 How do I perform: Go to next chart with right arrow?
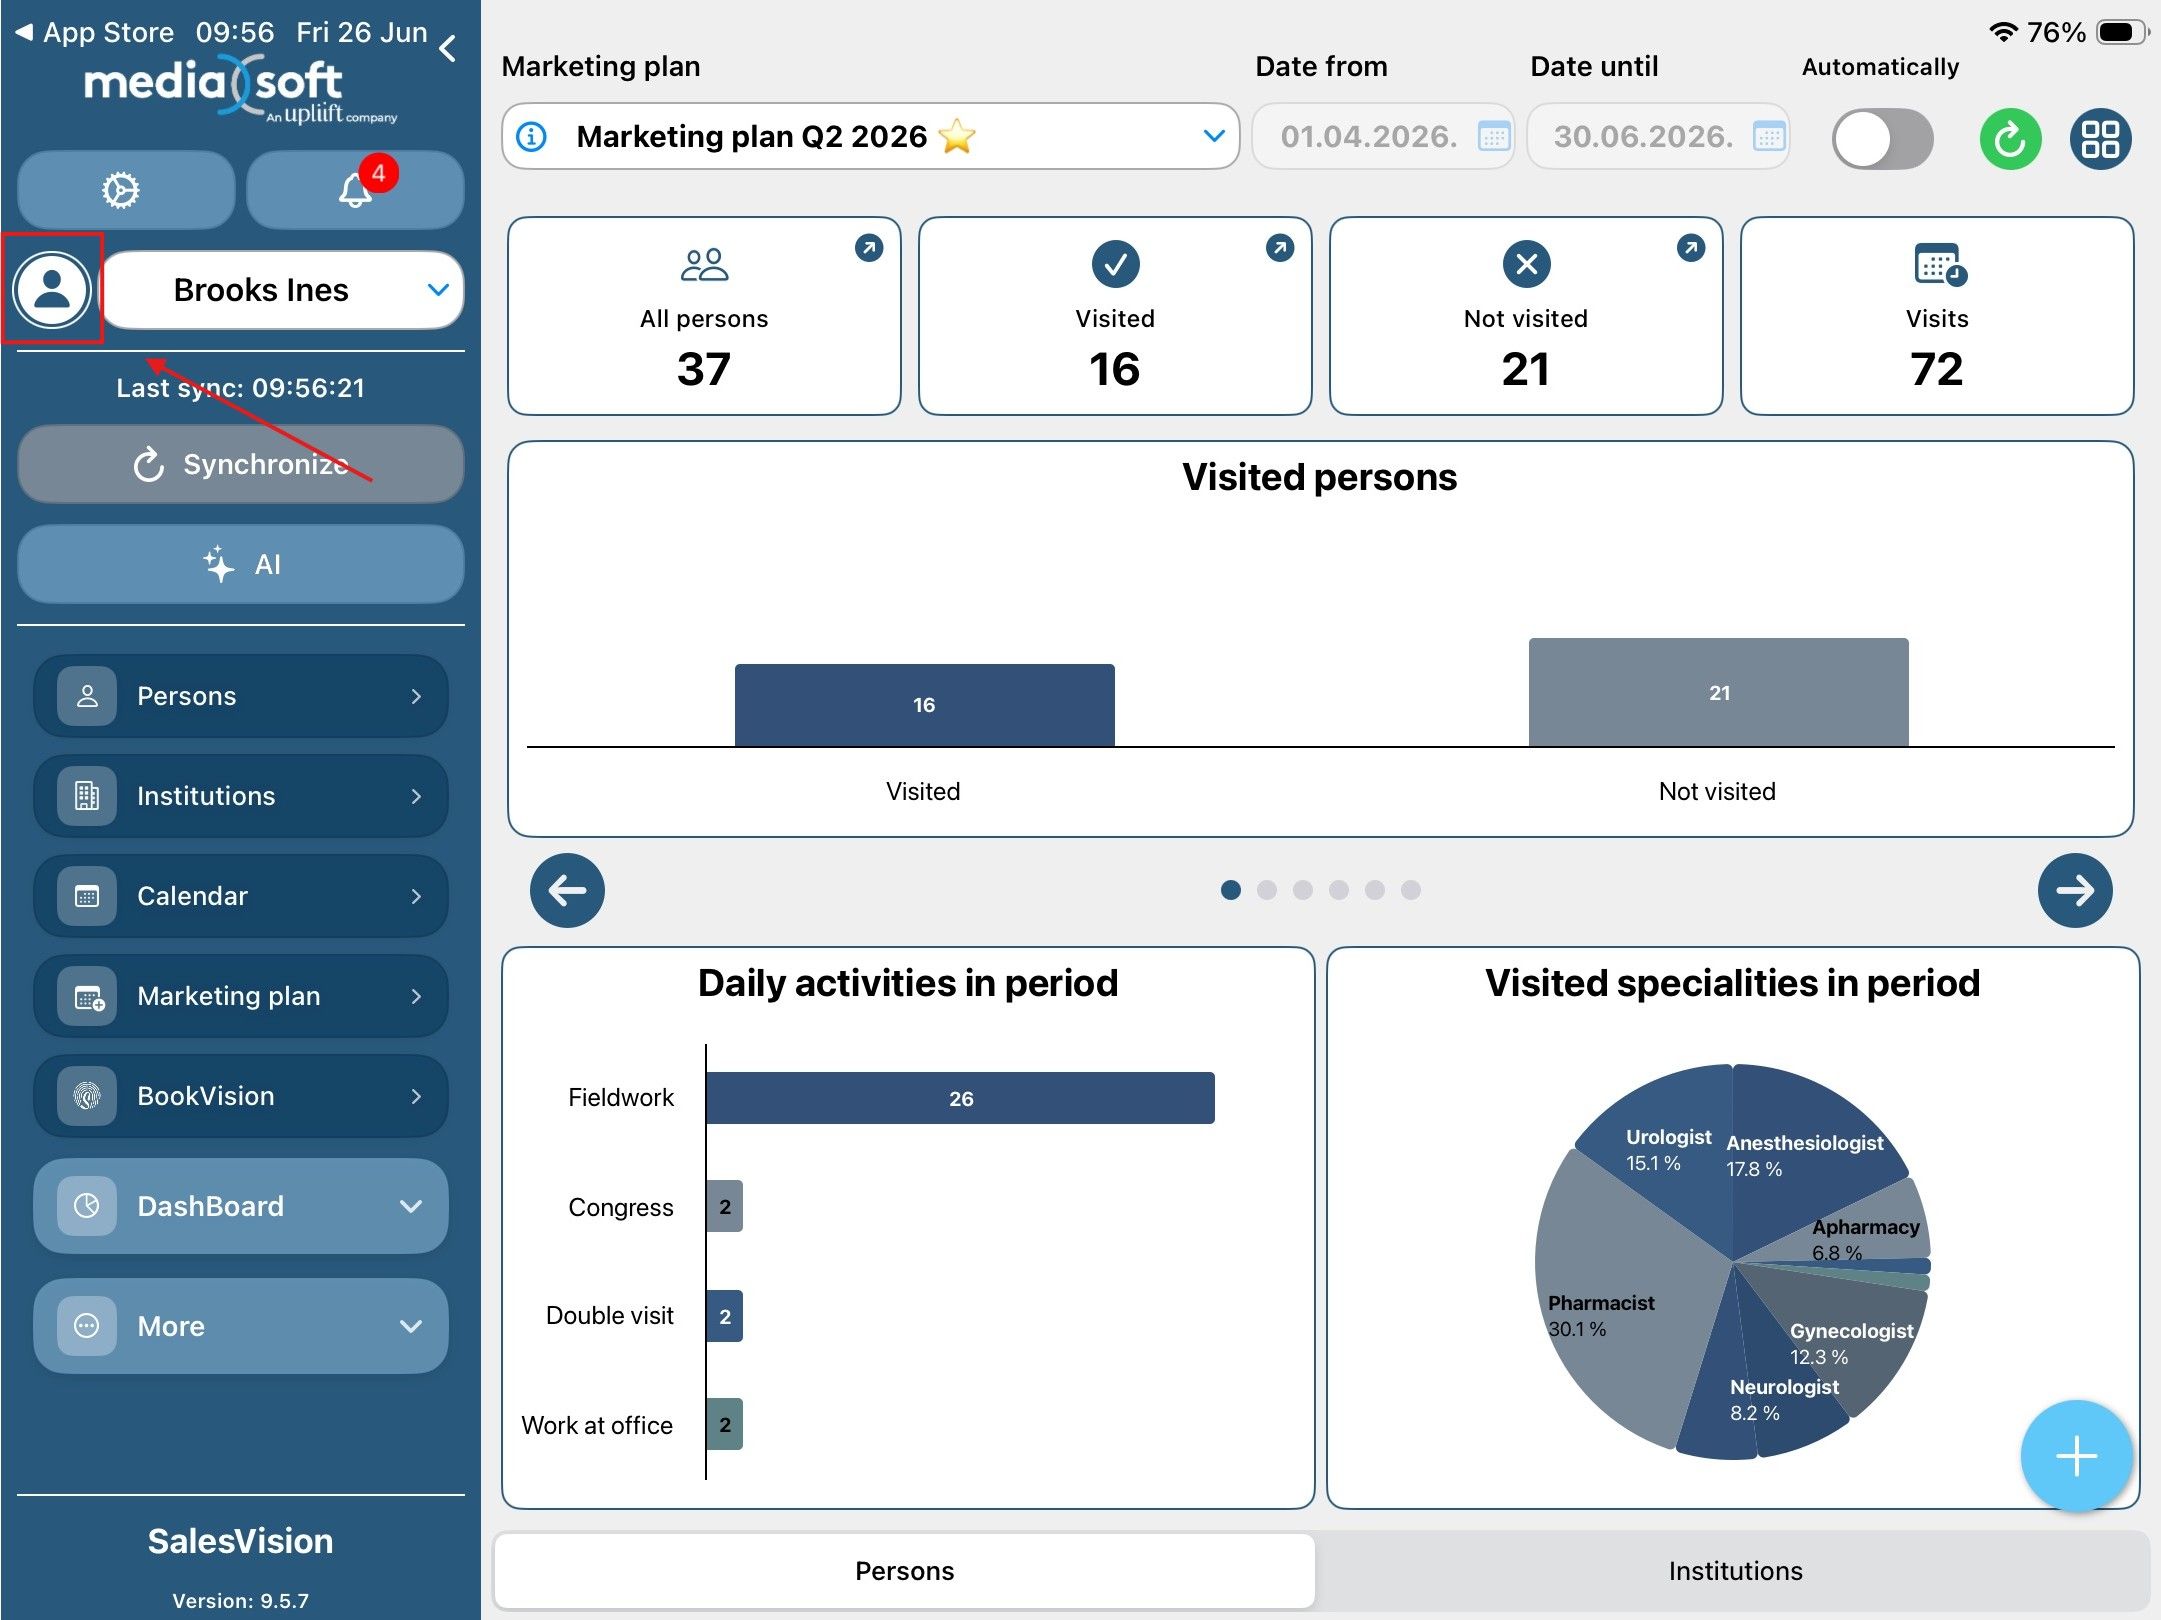click(2075, 890)
